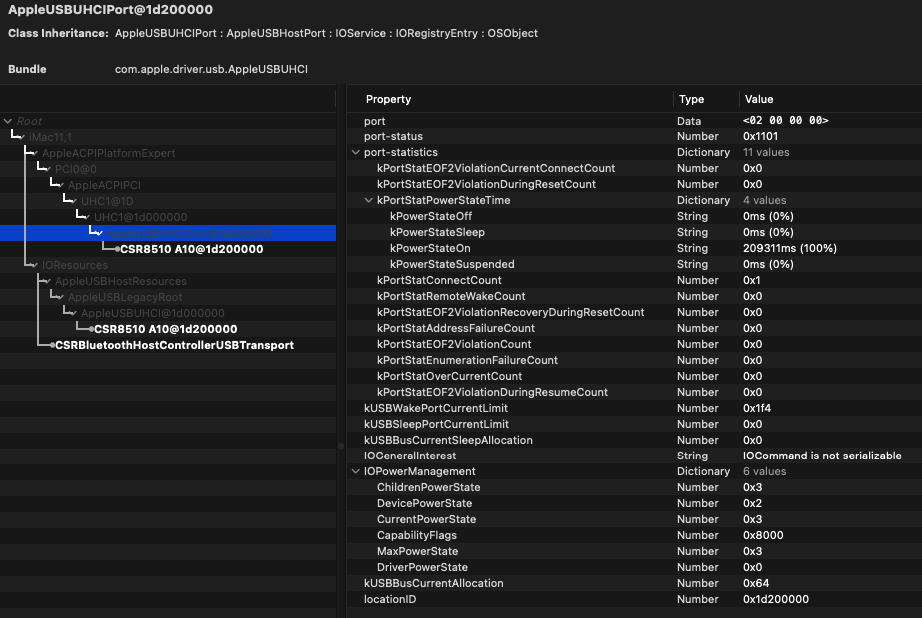Image resolution: width=922 pixels, height=618 pixels.
Task: Select the kPowerStateOn property row
Action: 634,248
